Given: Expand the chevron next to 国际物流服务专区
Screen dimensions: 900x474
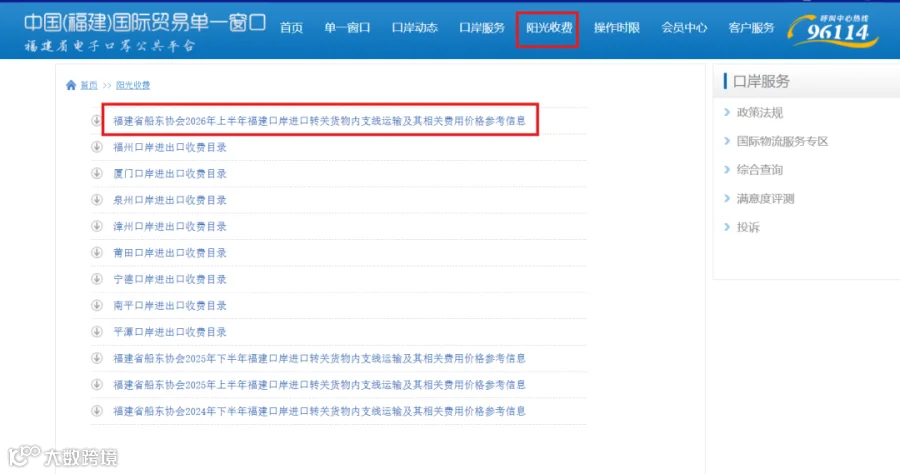Looking at the screenshot, I should [x=727, y=141].
